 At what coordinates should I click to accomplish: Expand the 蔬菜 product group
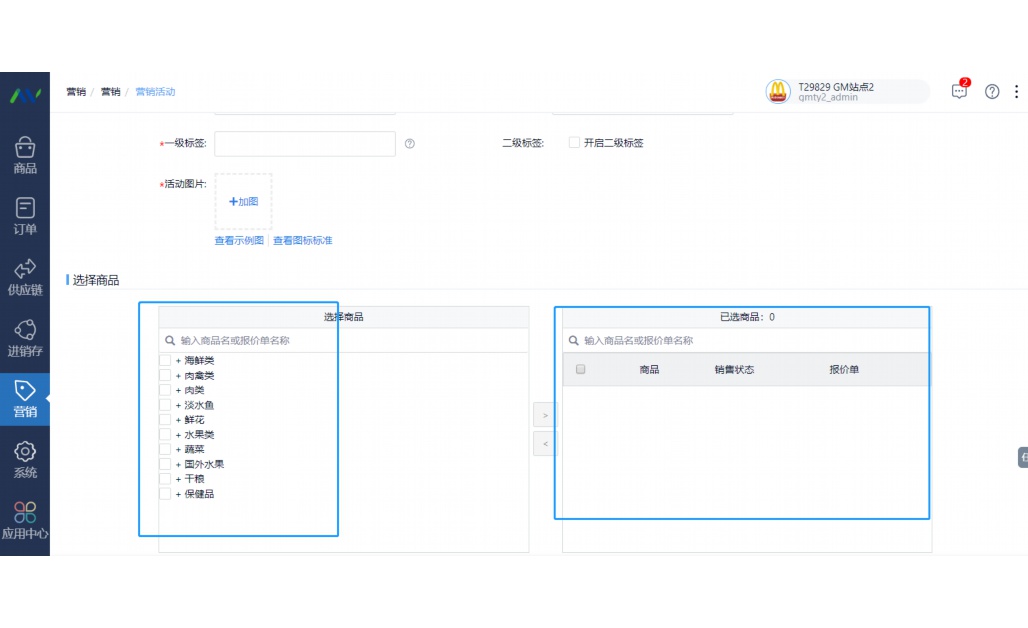pyautogui.click(x=180, y=449)
